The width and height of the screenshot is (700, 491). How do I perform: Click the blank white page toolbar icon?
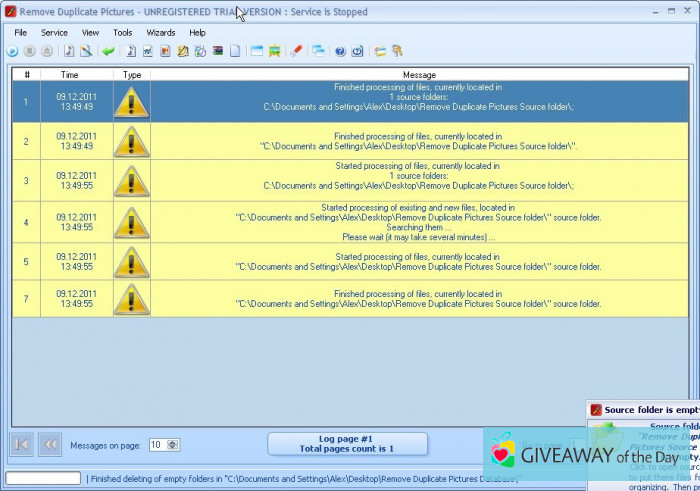click(235, 51)
